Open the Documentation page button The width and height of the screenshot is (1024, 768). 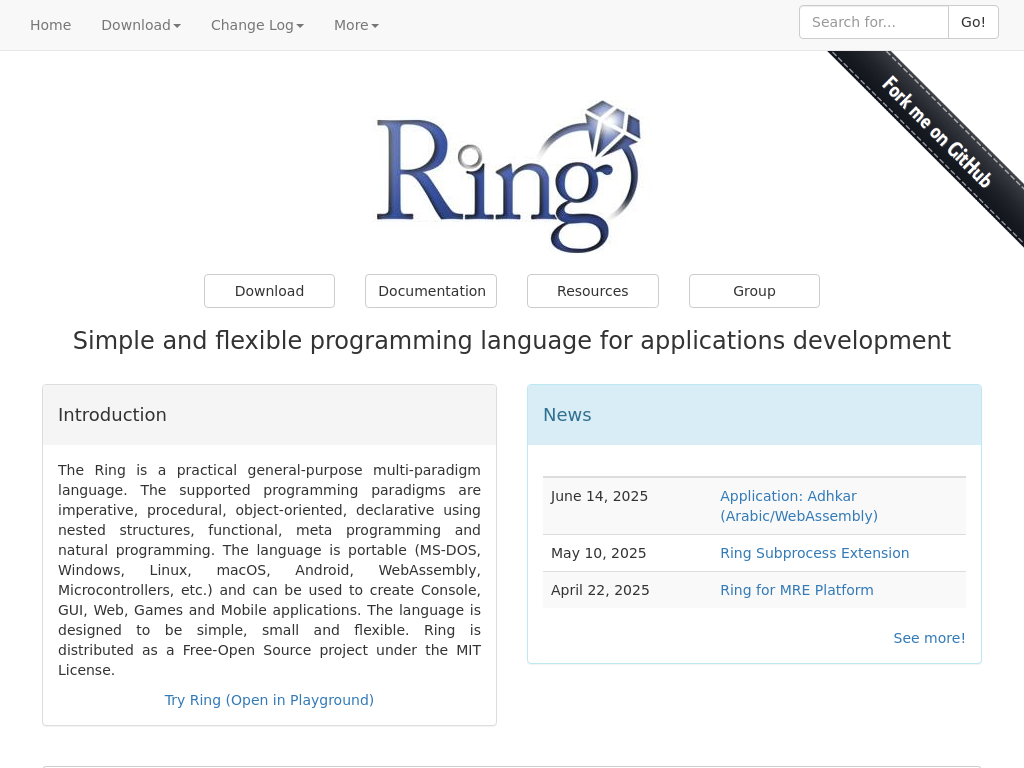click(431, 291)
